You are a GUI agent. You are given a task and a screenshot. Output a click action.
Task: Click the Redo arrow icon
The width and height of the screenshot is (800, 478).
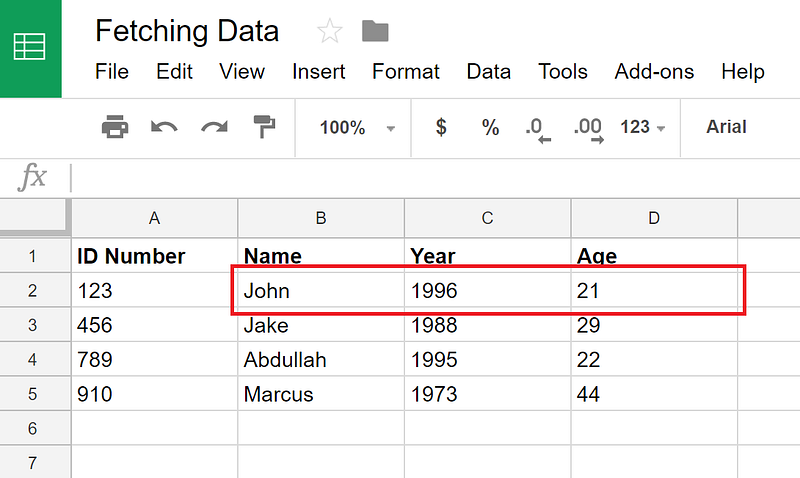[214, 128]
